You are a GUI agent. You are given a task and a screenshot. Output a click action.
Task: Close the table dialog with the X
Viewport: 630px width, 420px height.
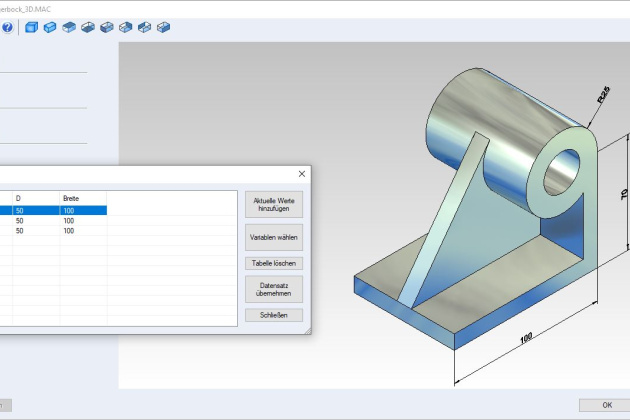302,174
